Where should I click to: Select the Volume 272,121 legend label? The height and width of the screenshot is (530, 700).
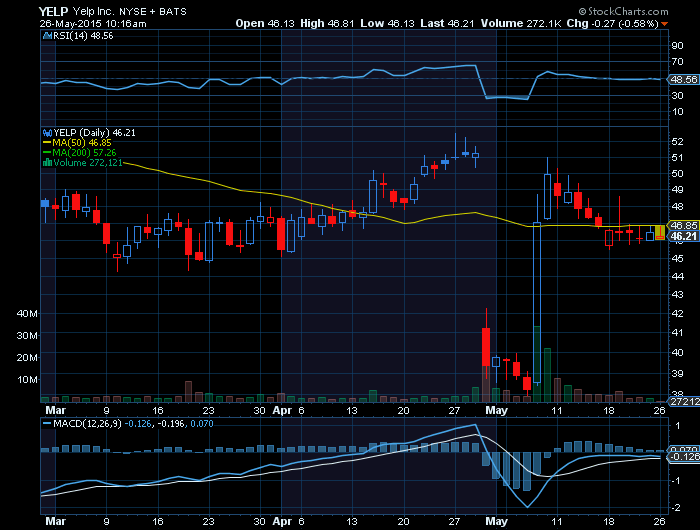[x=88, y=163]
